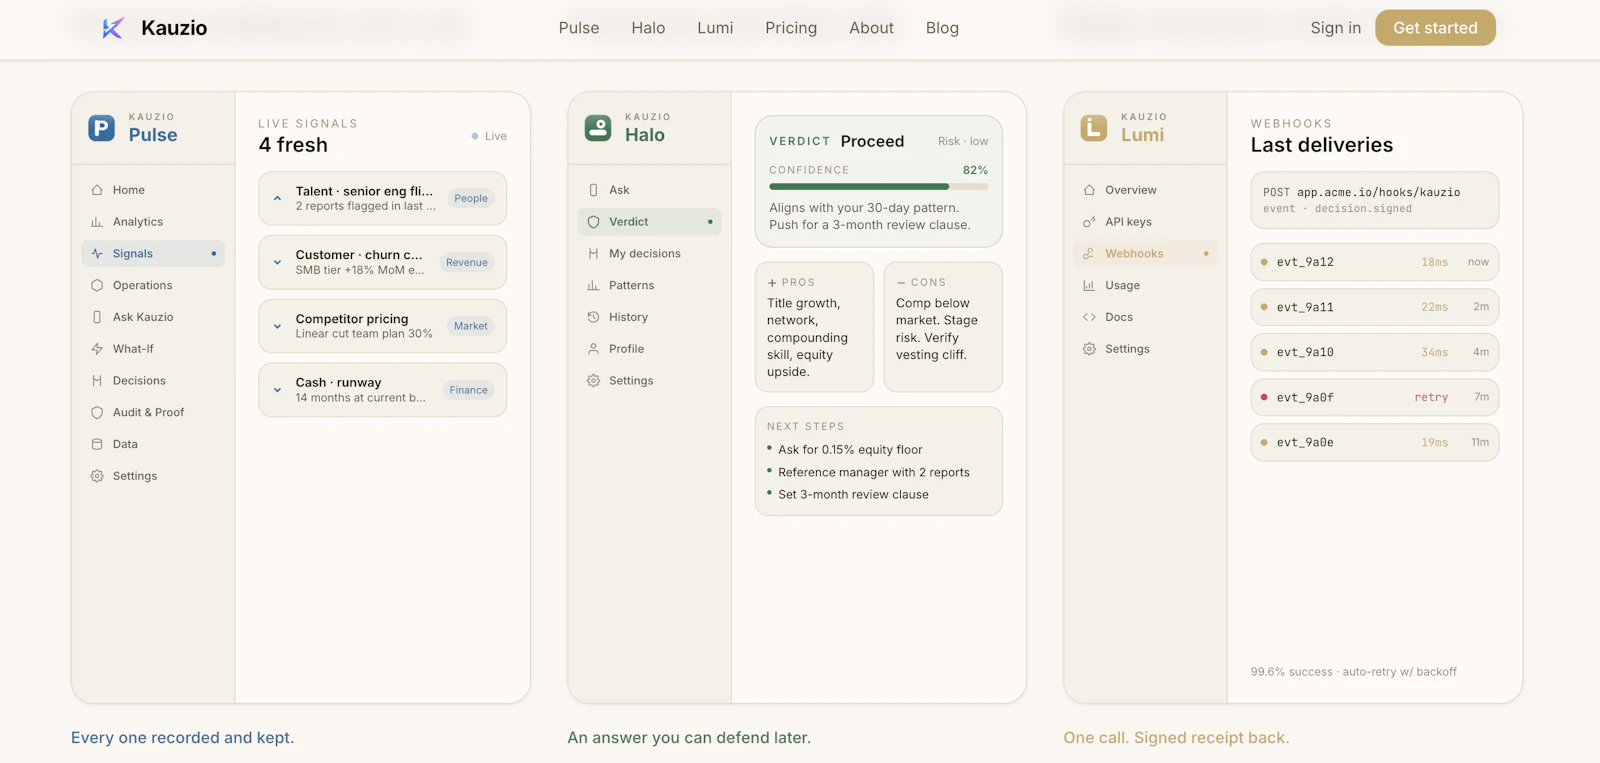The height and width of the screenshot is (763, 1600).
Task: Click the Live status indicator
Action: coord(489,136)
